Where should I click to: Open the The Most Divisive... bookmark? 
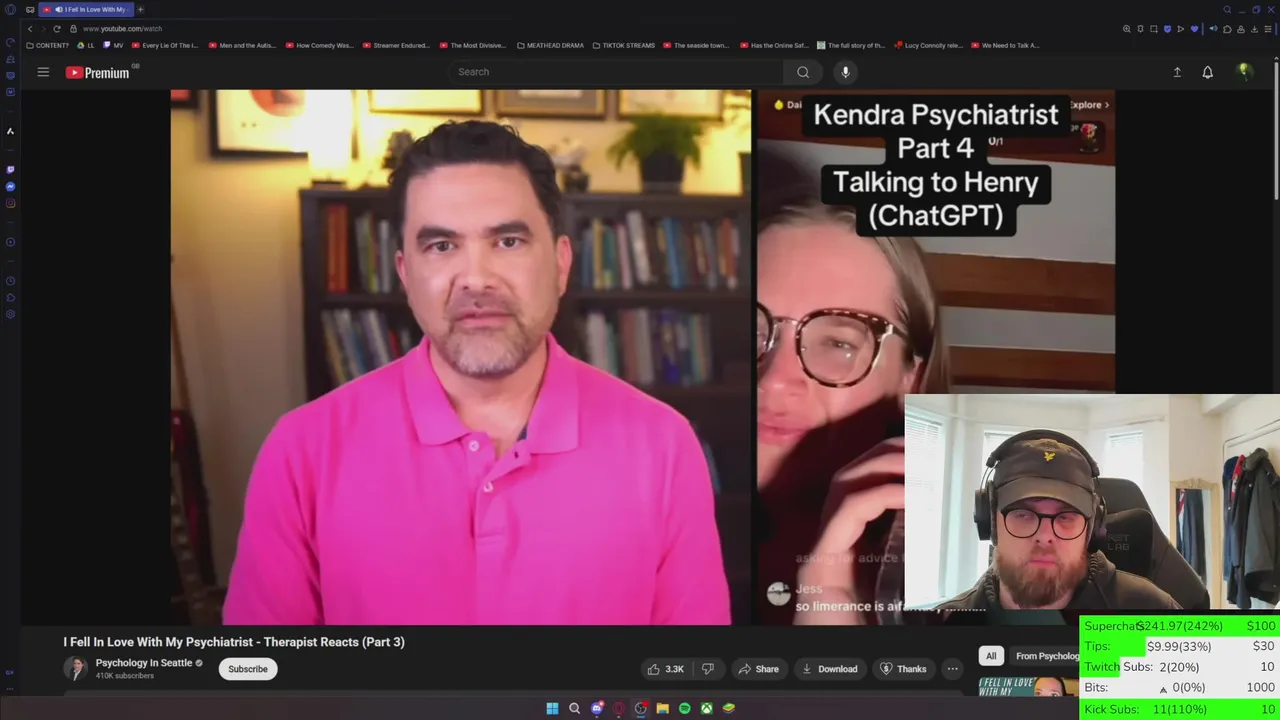[x=473, y=45]
